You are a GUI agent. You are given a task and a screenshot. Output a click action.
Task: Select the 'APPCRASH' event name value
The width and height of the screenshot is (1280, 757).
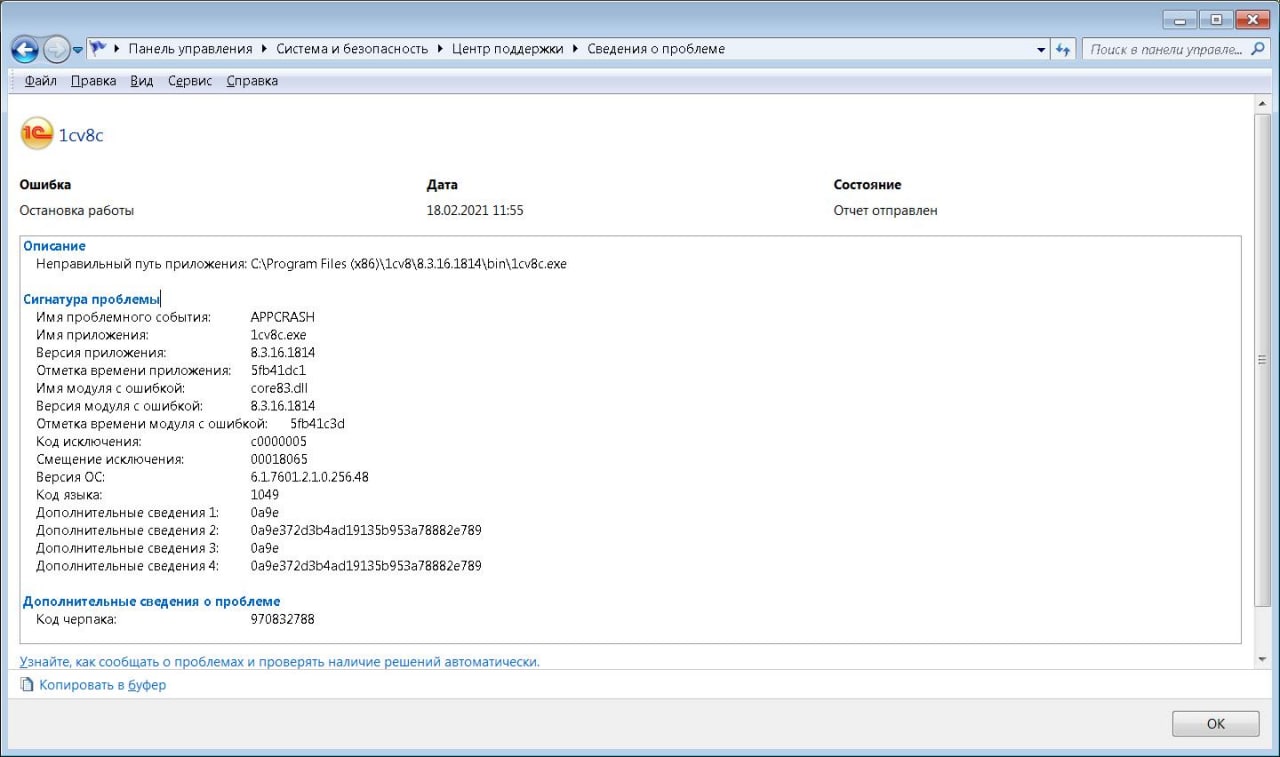(283, 317)
